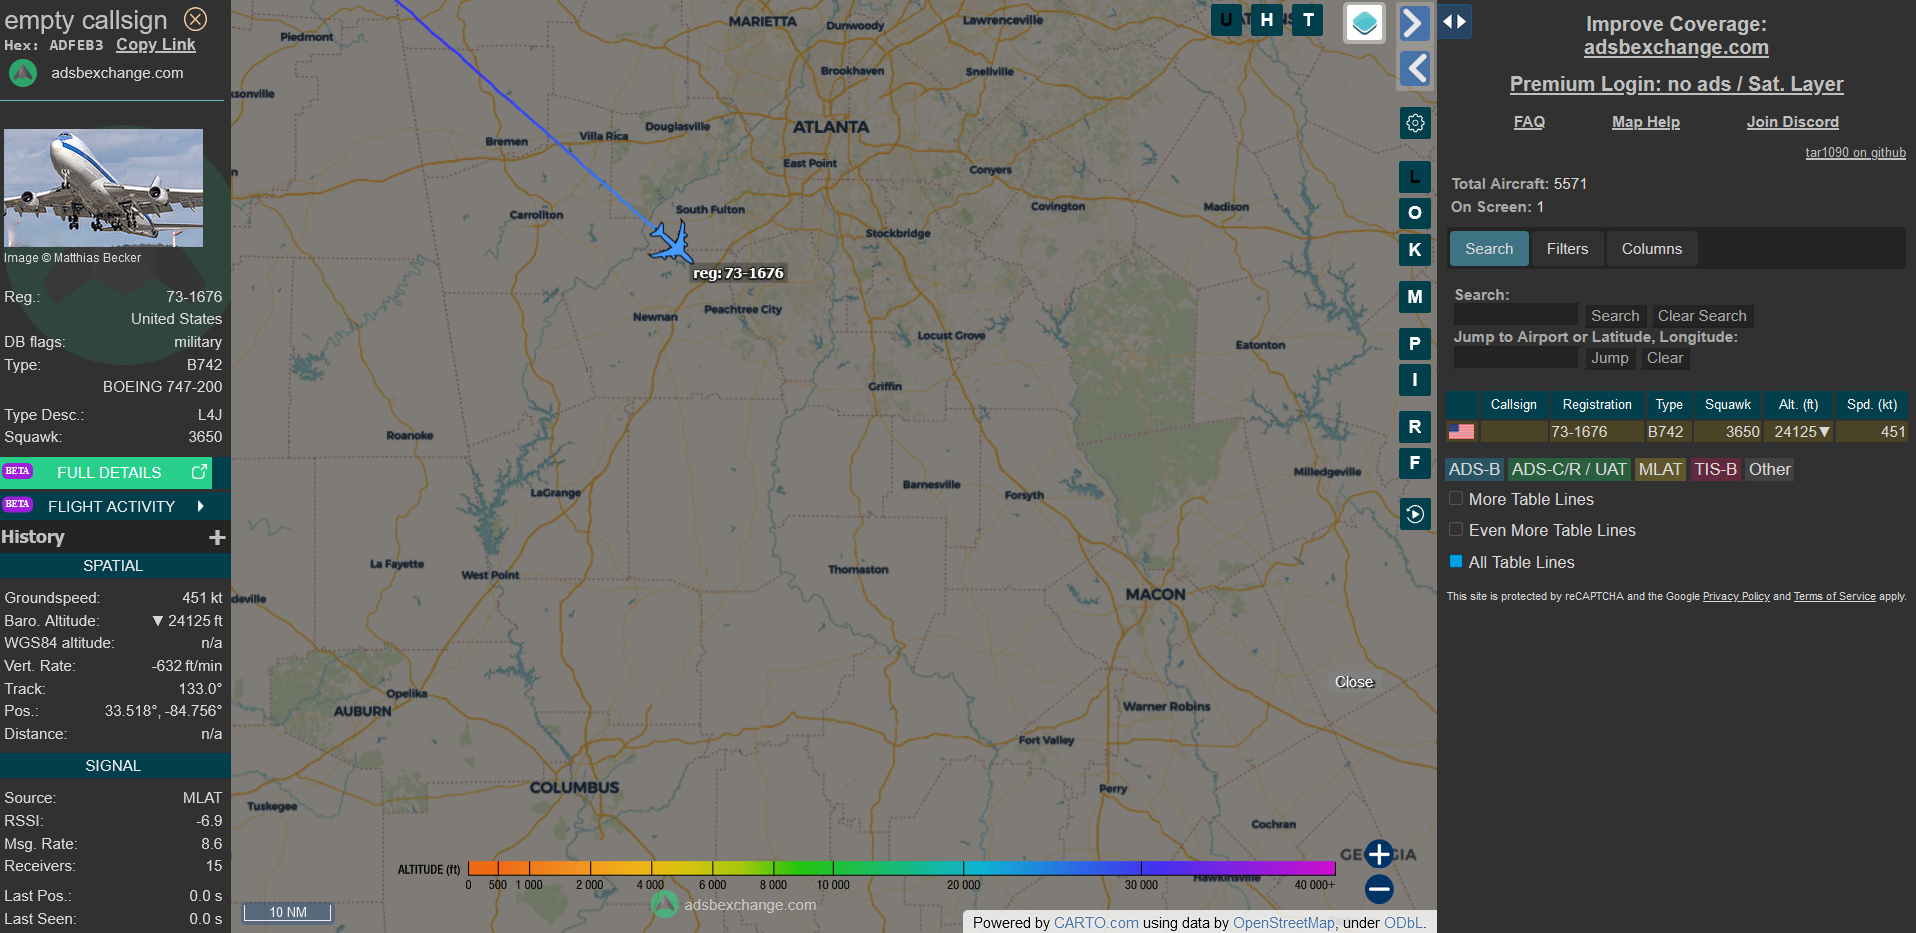Open the Filters tab

click(1567, 249)
